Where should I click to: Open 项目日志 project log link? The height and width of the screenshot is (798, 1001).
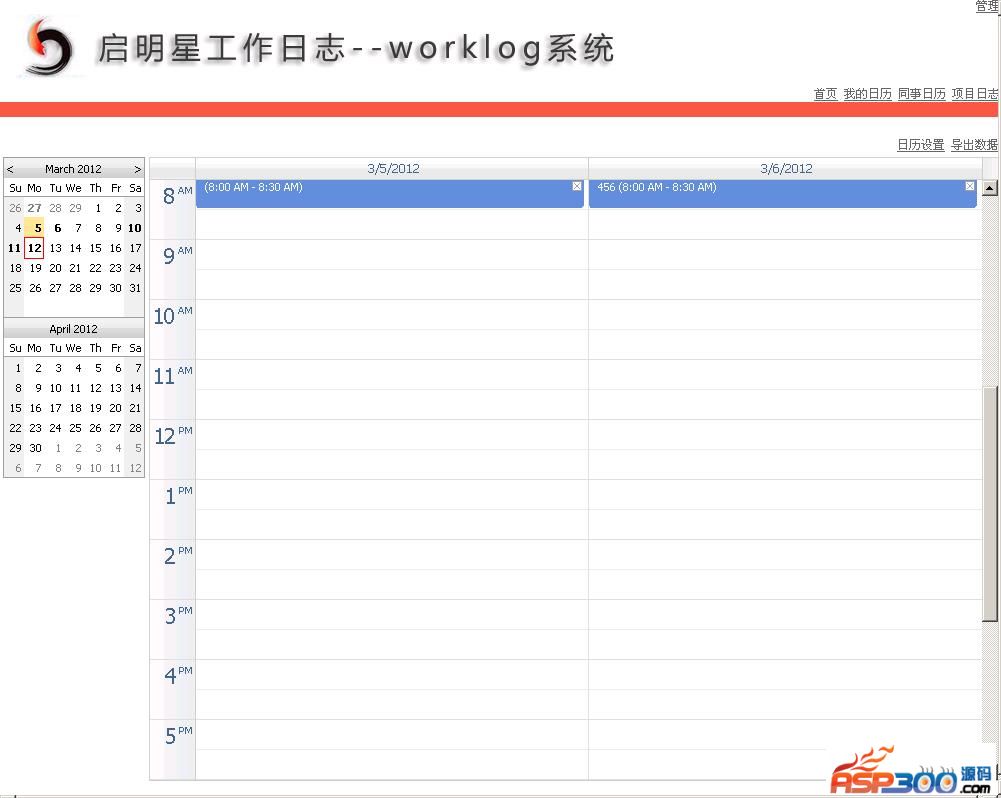pos(975,94)
